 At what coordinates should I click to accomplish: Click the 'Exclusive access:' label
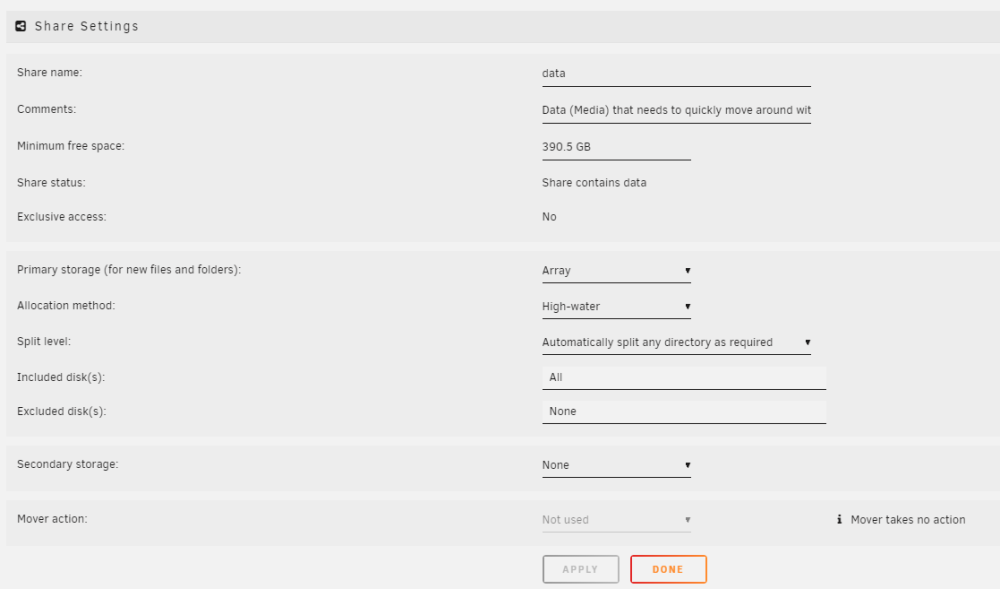point(62,217)
